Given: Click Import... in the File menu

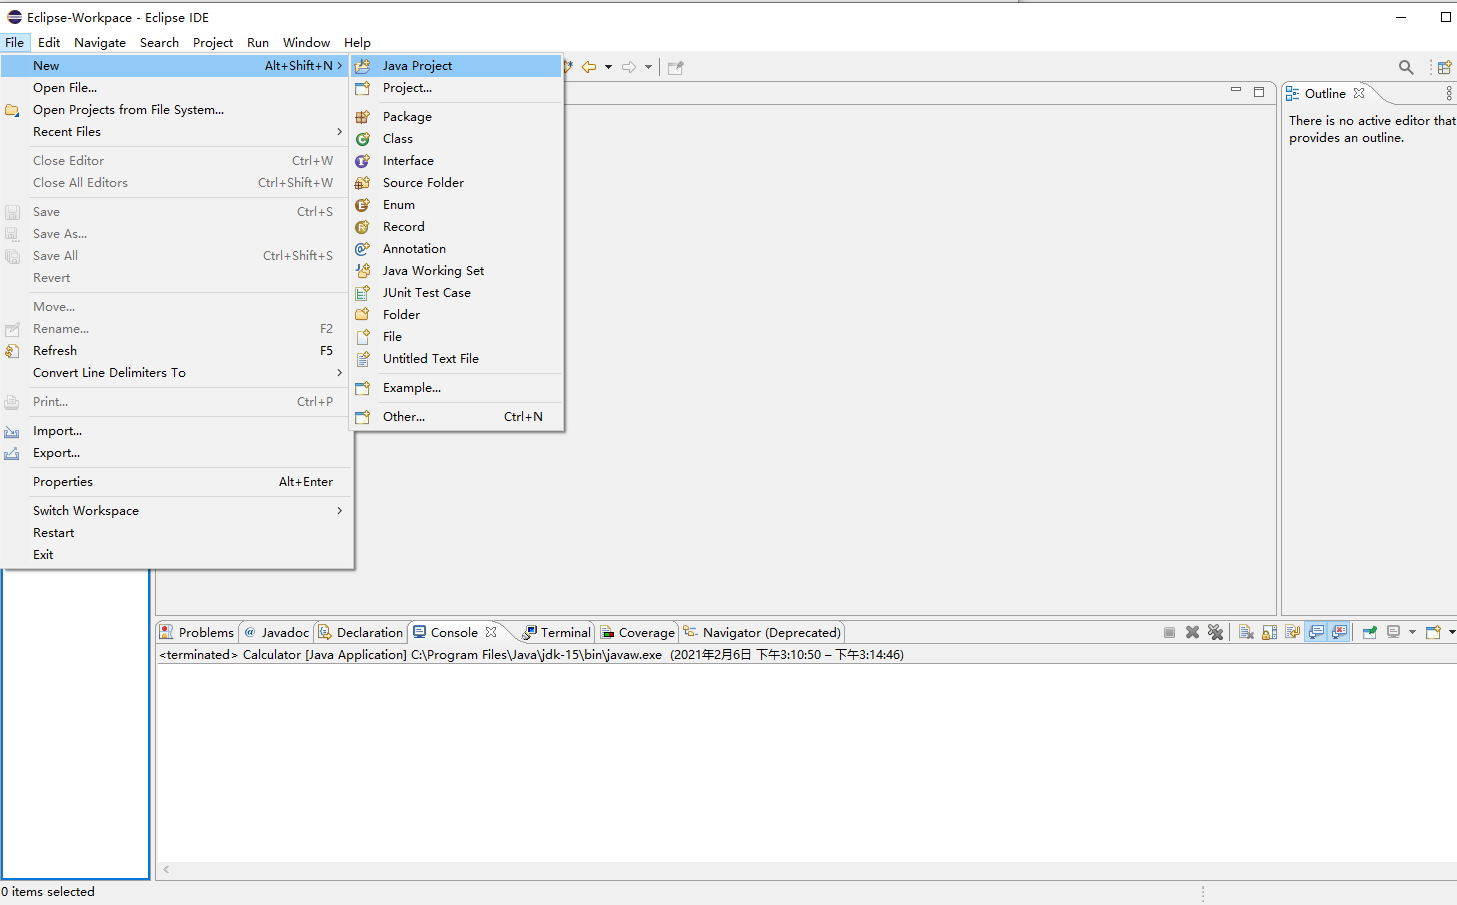Looking at the screenshot, I should (x=57, y=431).
